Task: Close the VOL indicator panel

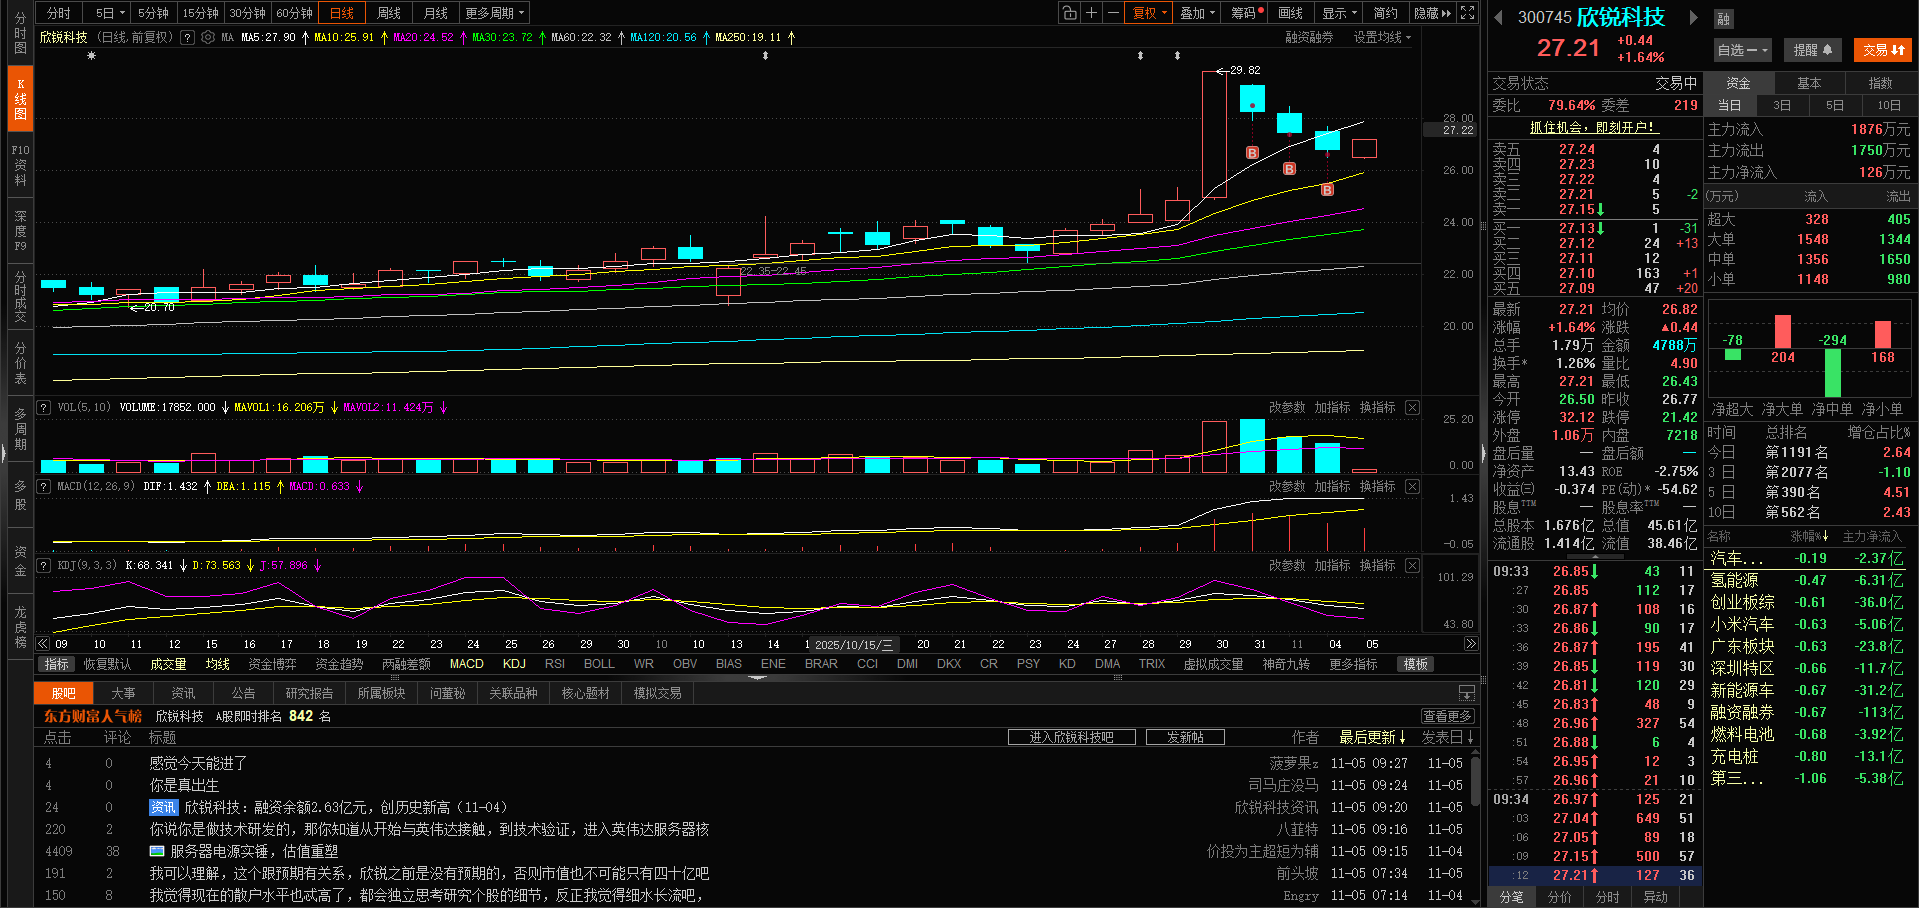Action: [1412, 408]
